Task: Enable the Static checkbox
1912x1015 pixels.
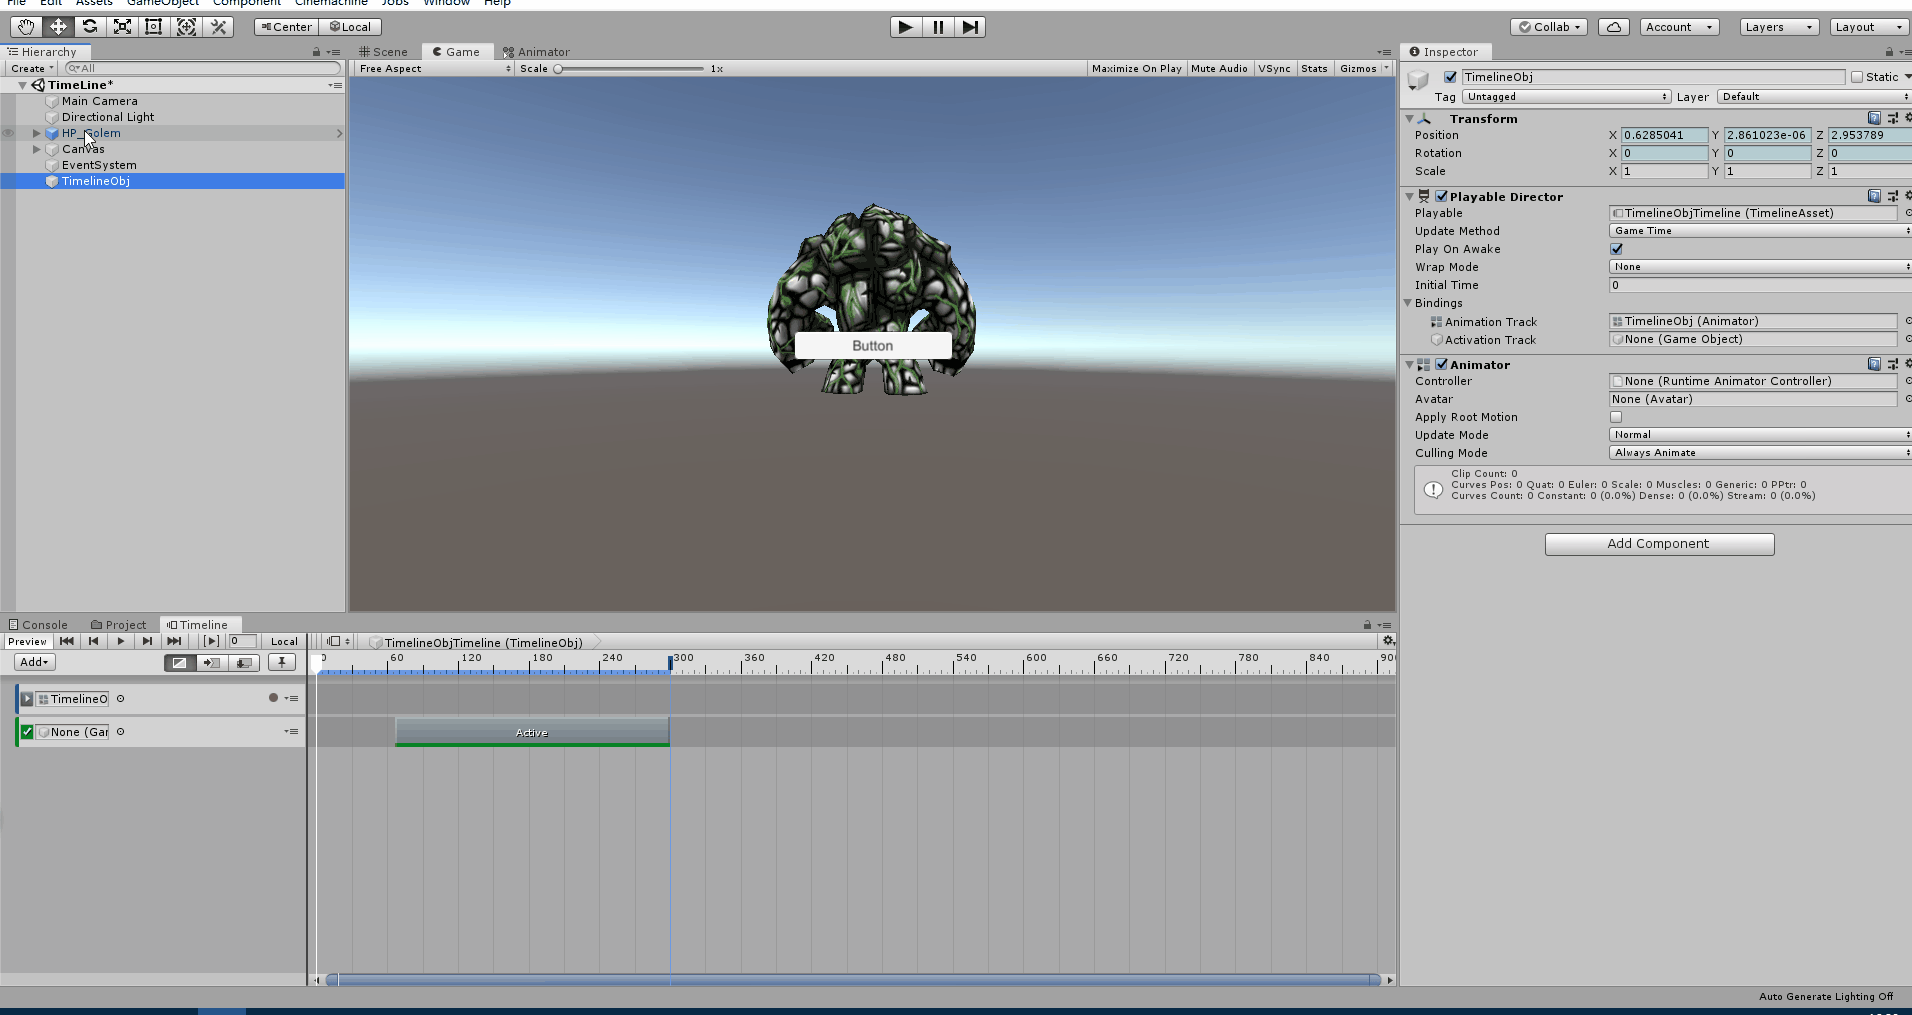Action: (1857, 77)
